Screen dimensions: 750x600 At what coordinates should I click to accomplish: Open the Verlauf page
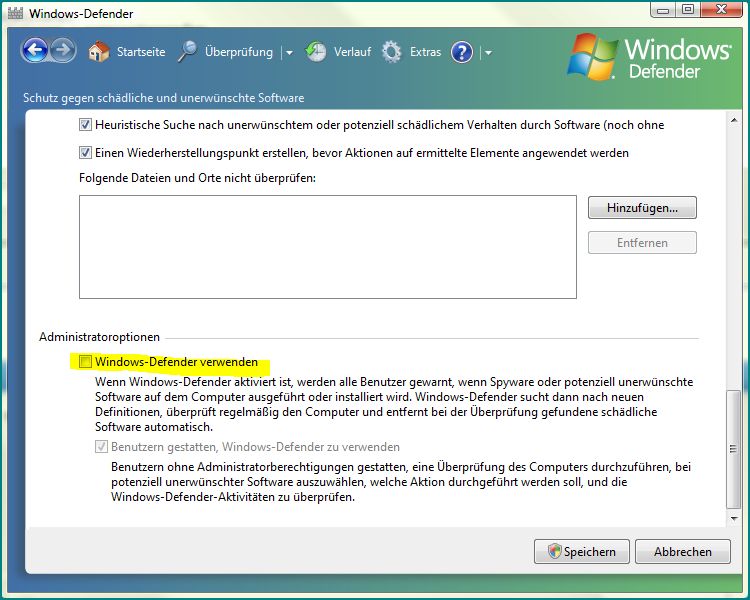352,52
